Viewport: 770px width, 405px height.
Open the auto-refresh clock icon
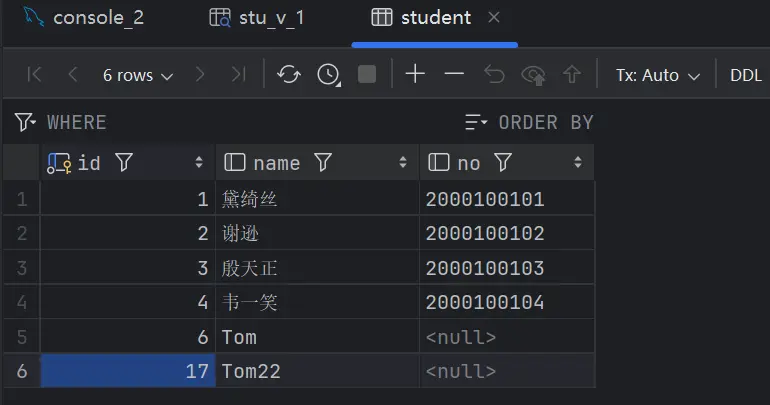(x=328, y=75)
